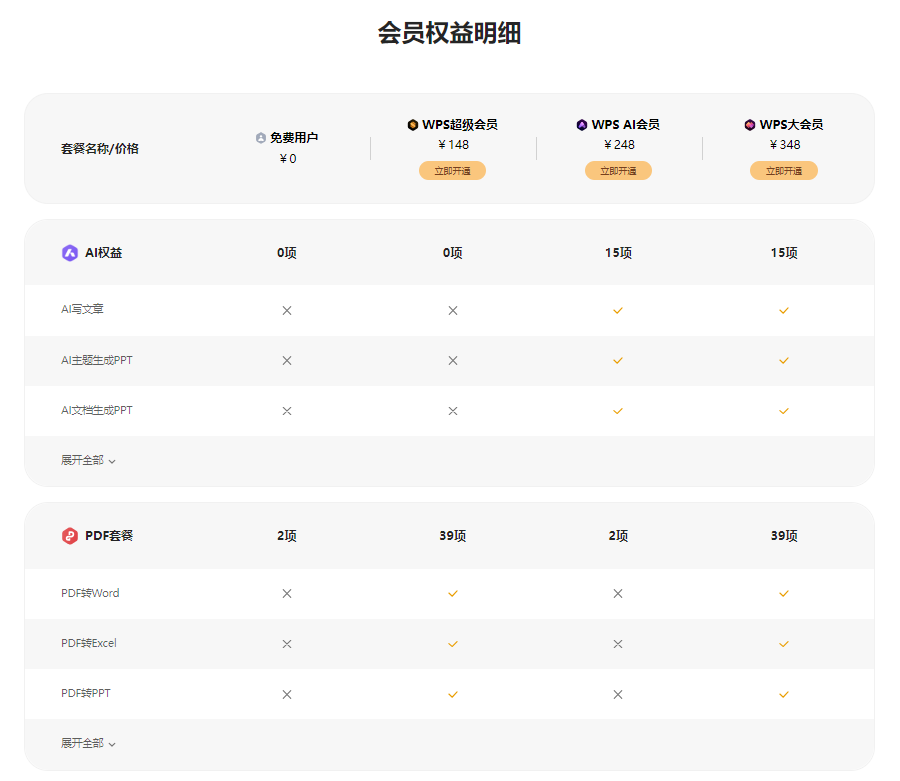Click the PDF转Word row label
Viewport: 900px width, 781px height.
coord(90,593)
